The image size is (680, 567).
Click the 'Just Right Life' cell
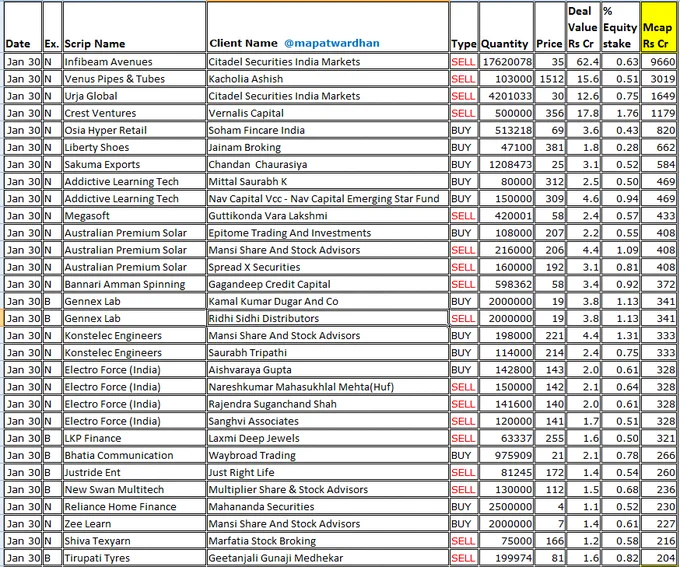click(328, 472)
